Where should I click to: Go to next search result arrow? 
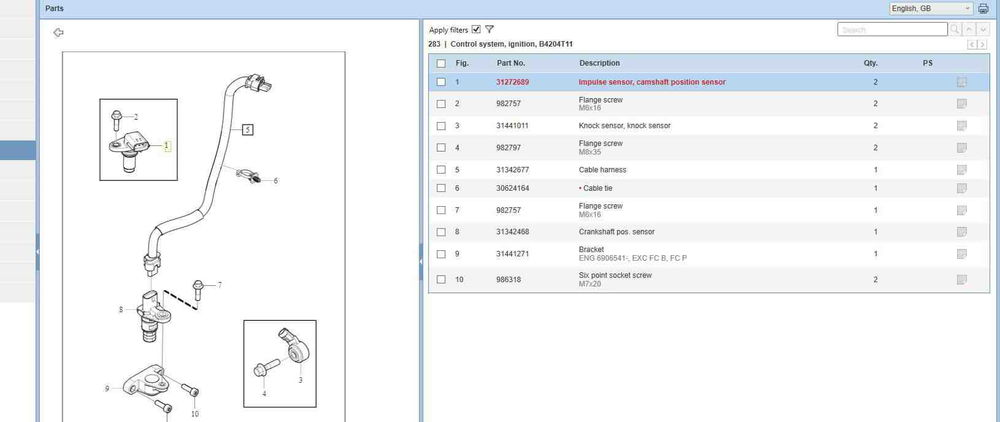pos(984,30)
